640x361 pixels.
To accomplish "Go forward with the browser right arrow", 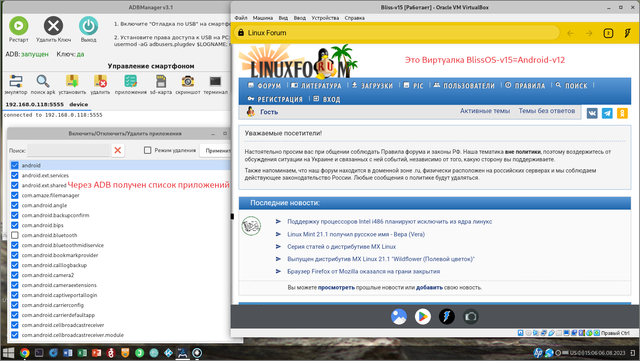I will click(589, 33).
